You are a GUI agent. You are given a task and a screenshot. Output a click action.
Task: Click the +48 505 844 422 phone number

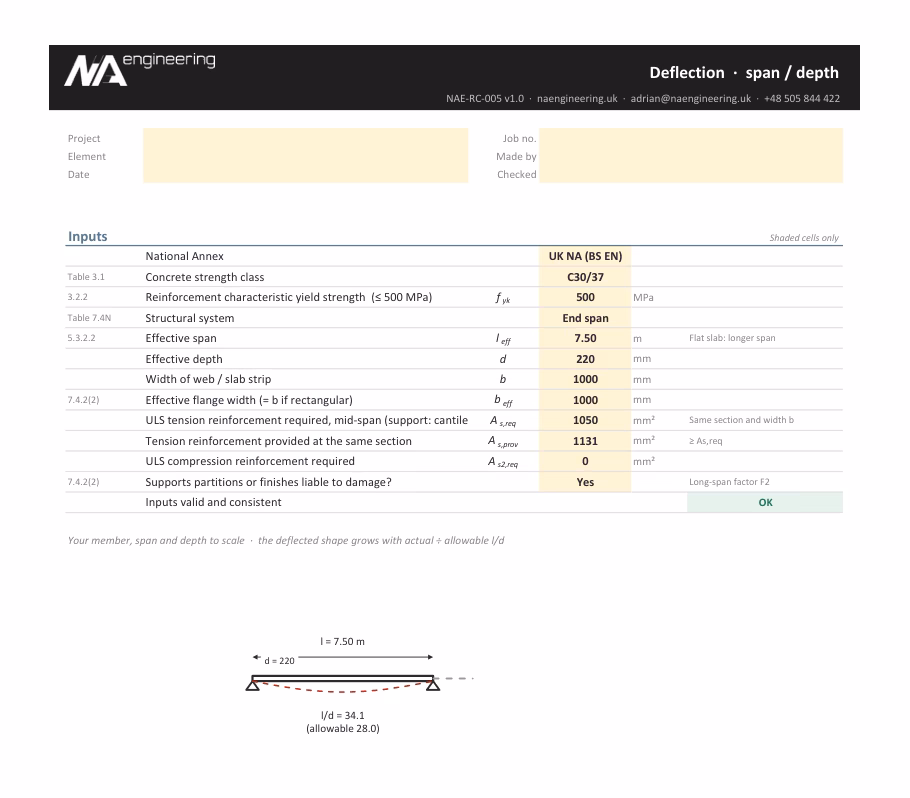(801, 99)
